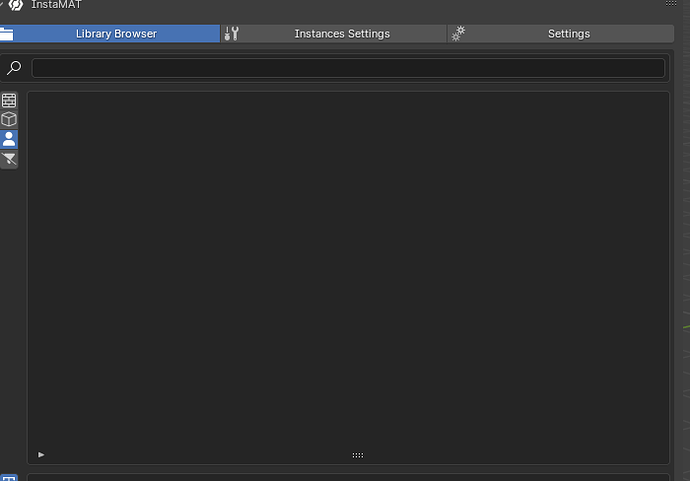Click the InstaMAT logo in panel header

coord(15,5)
